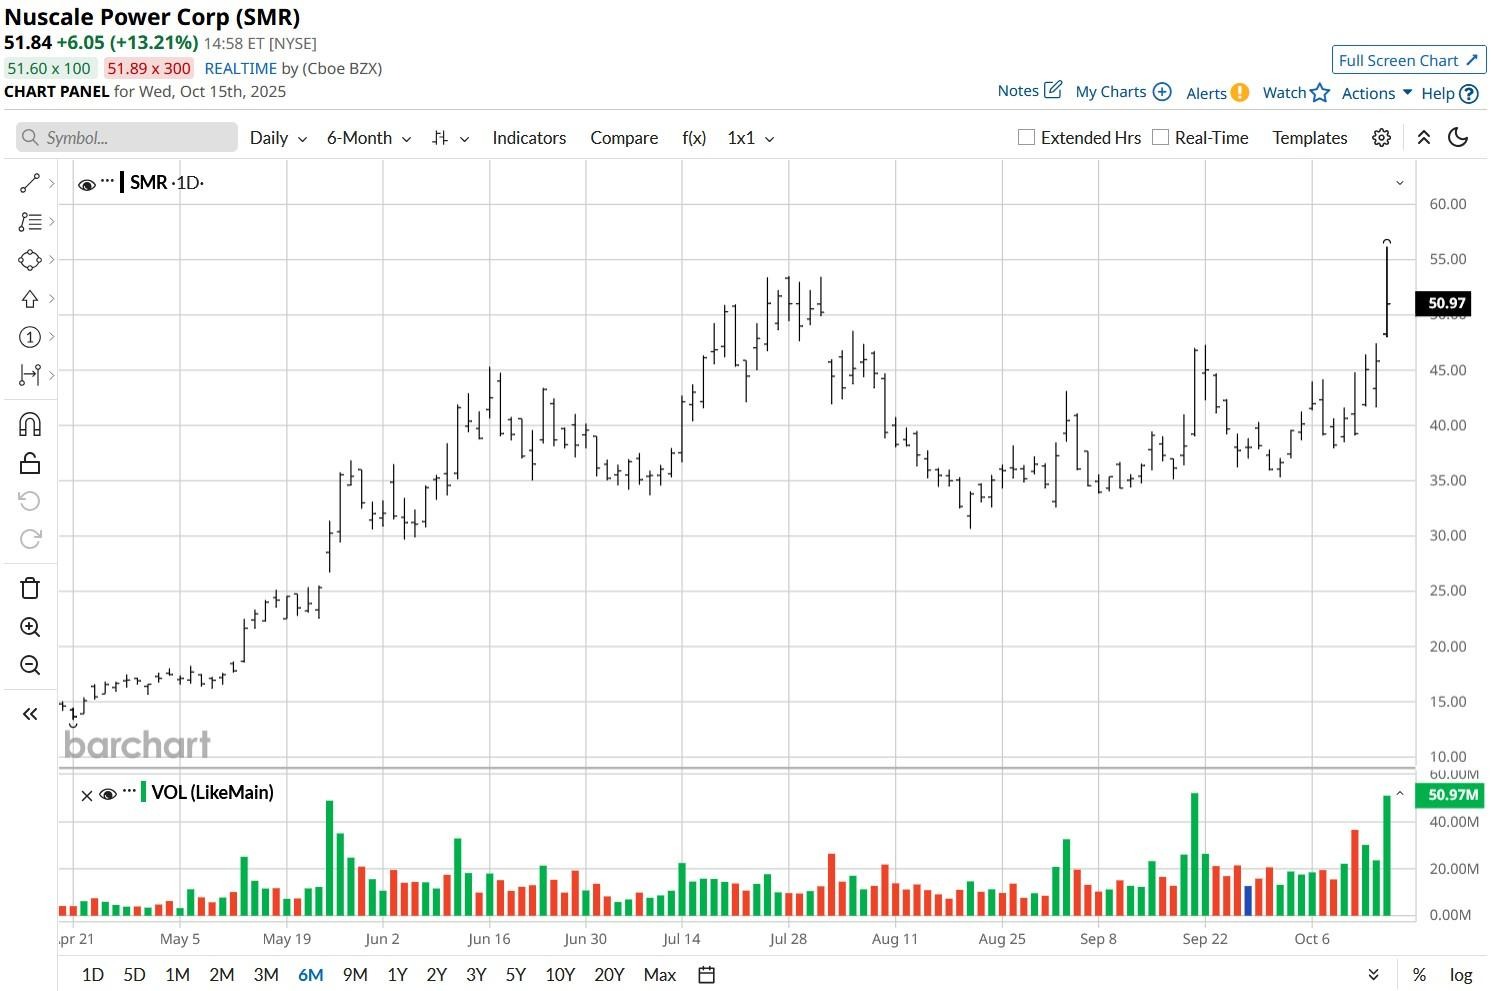Open the Compare menu

point(624,138)
